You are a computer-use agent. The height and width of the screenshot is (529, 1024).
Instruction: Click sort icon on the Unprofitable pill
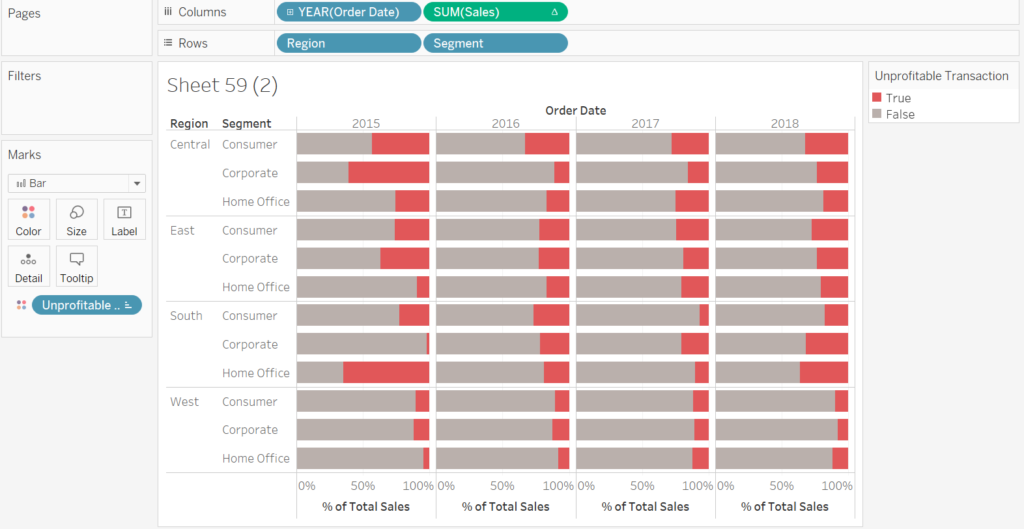(x=129, y=306)
